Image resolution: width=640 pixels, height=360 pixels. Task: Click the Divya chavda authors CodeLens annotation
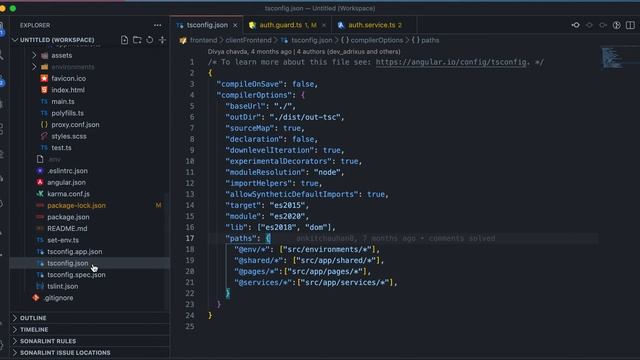point(304,51)
